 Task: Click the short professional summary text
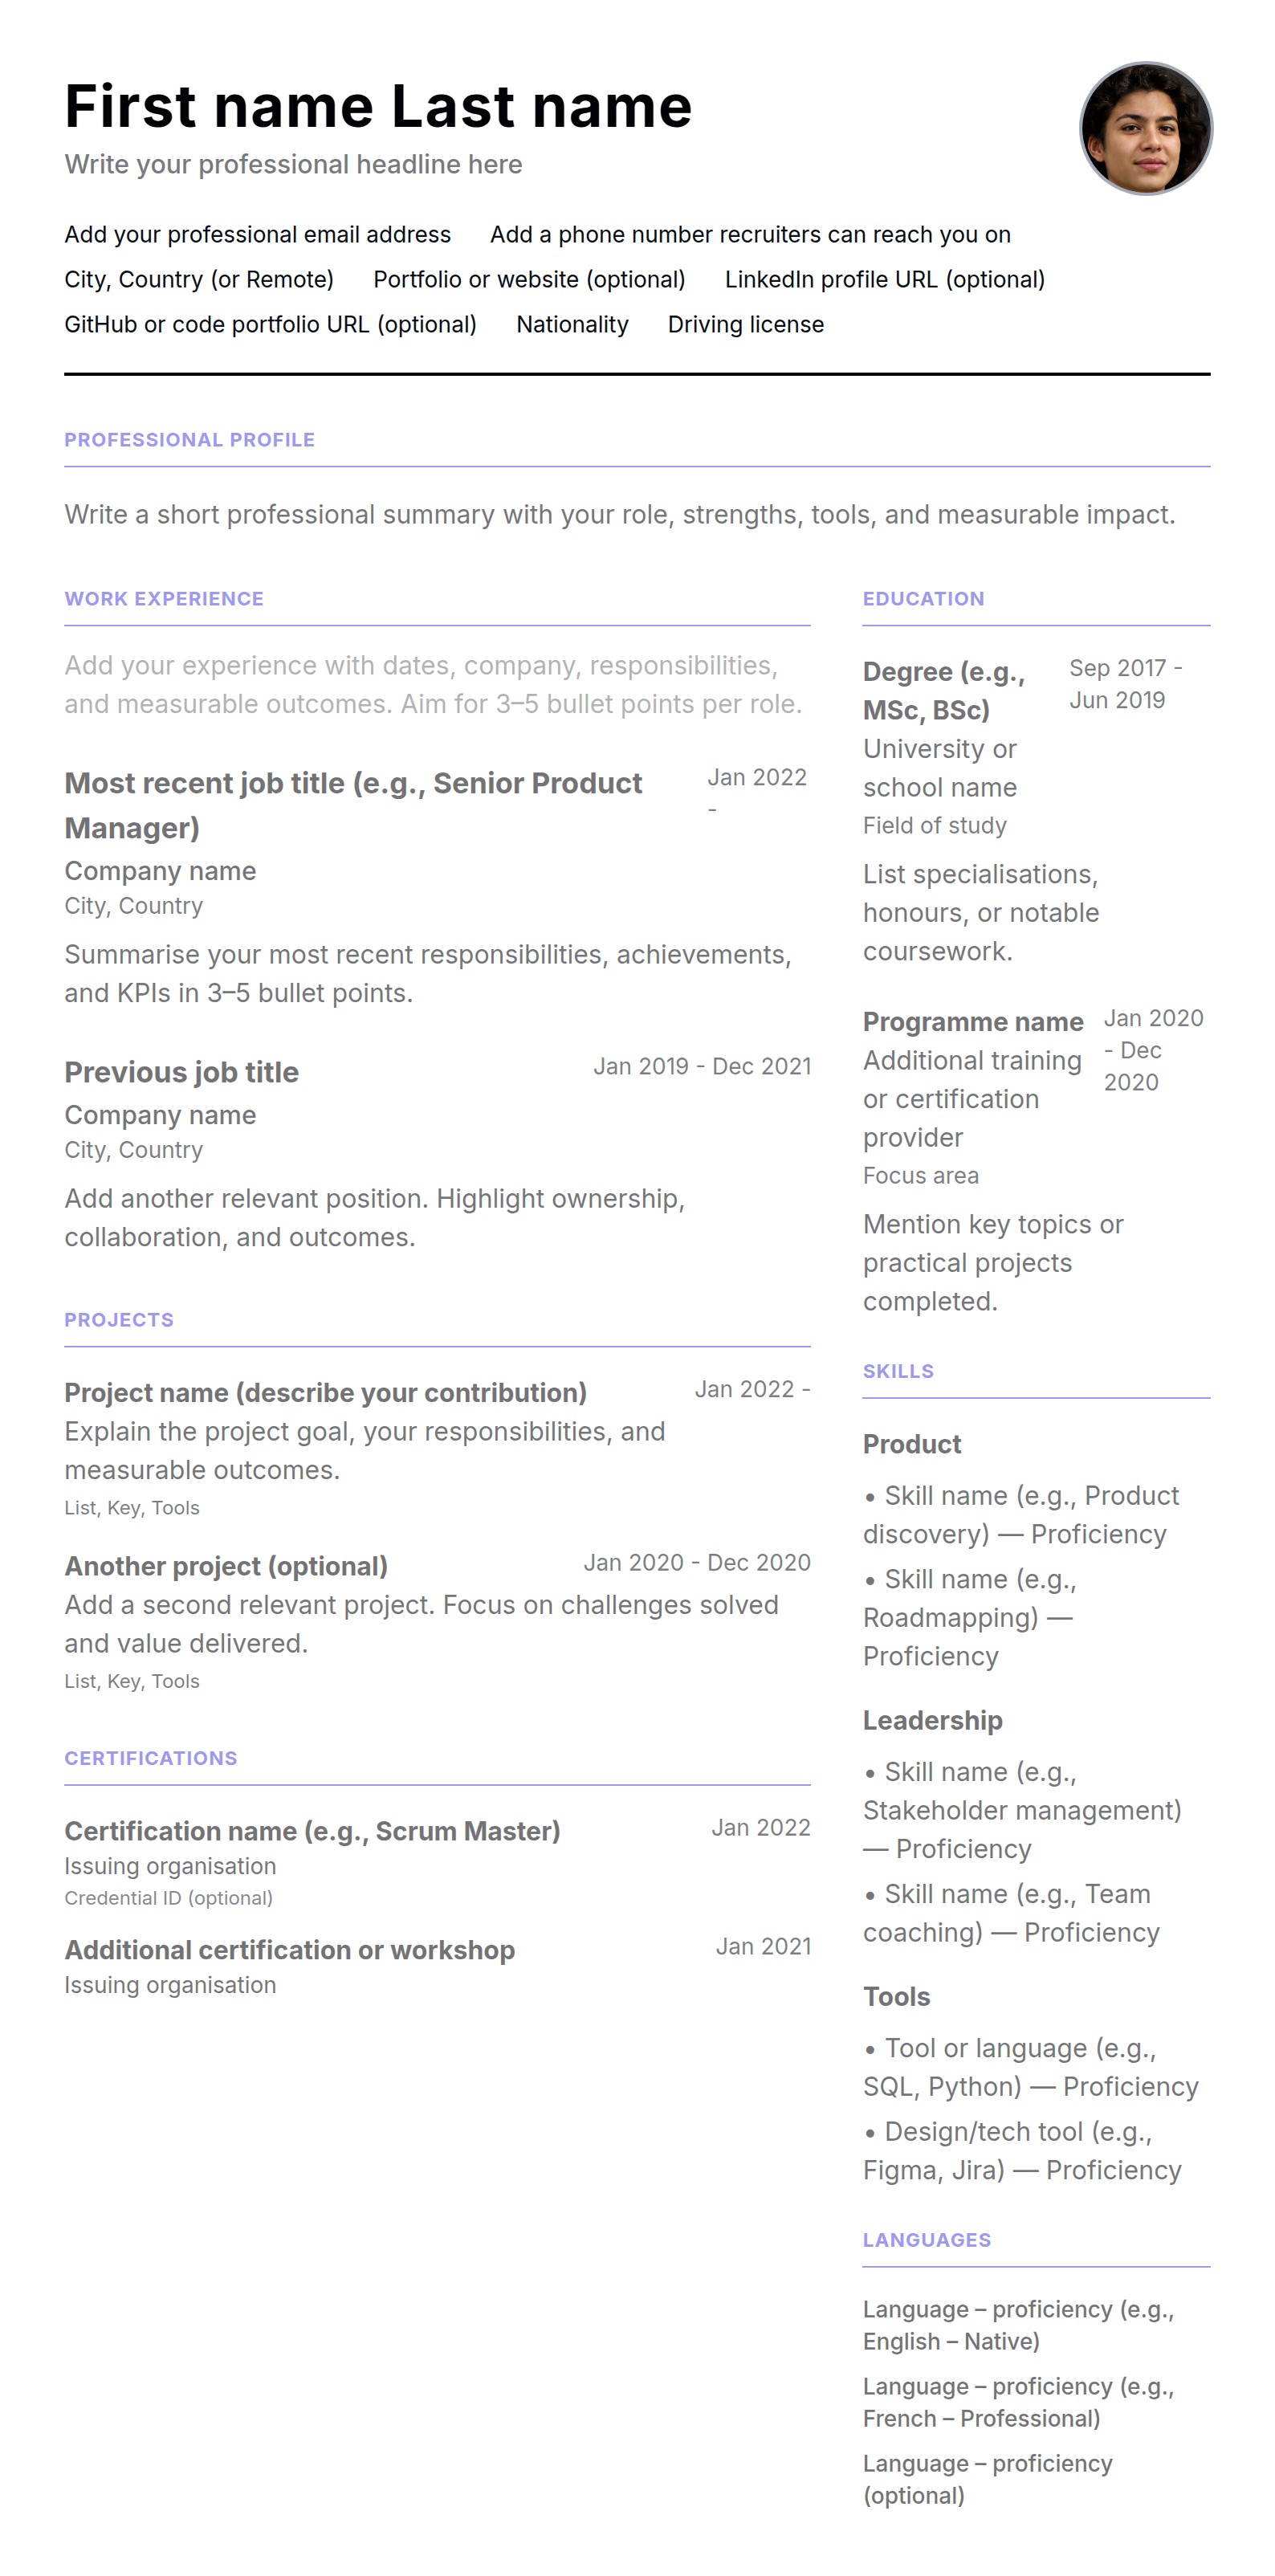click(x=619, y=514)
